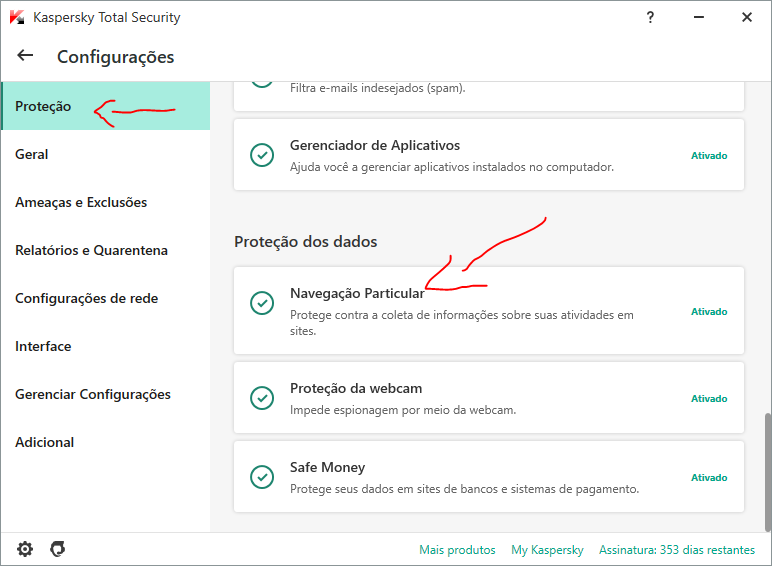The width and height of the screenshot is (772, 566).
Task: Click the vertical scrollbar thumb on the right
Action: pyautogui.click(x=768, y=472)
